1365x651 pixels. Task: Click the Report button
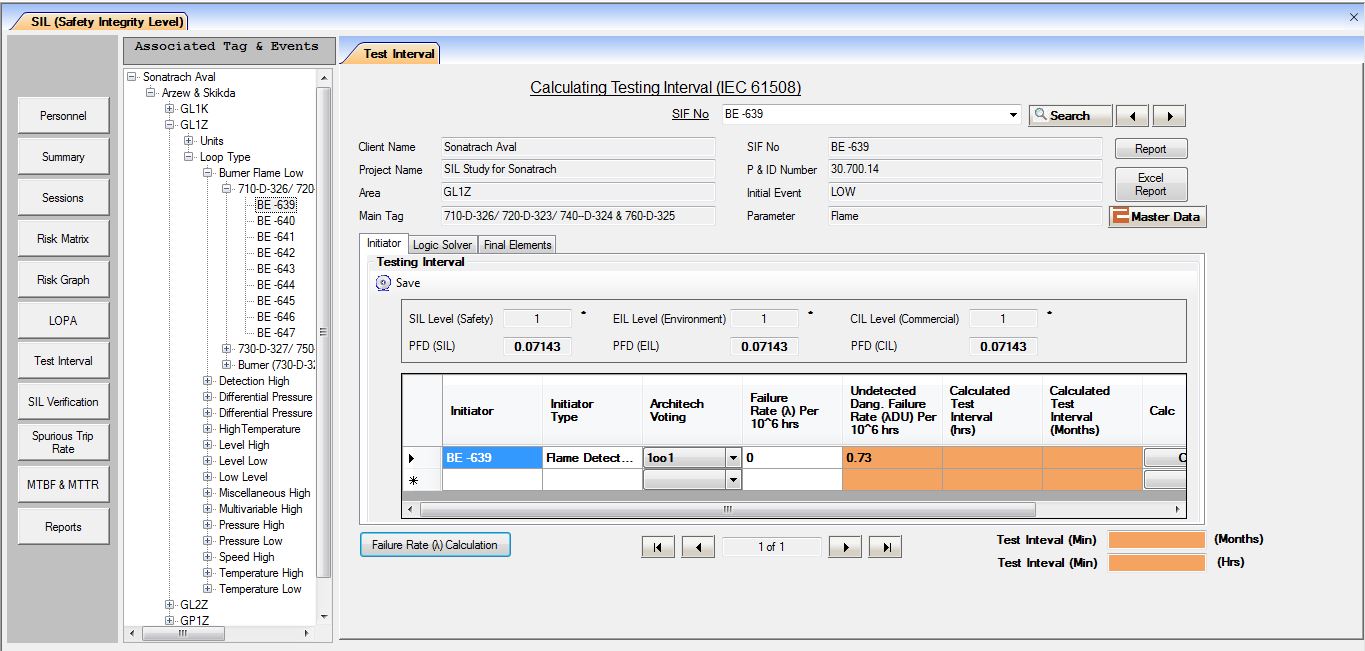1151,149
